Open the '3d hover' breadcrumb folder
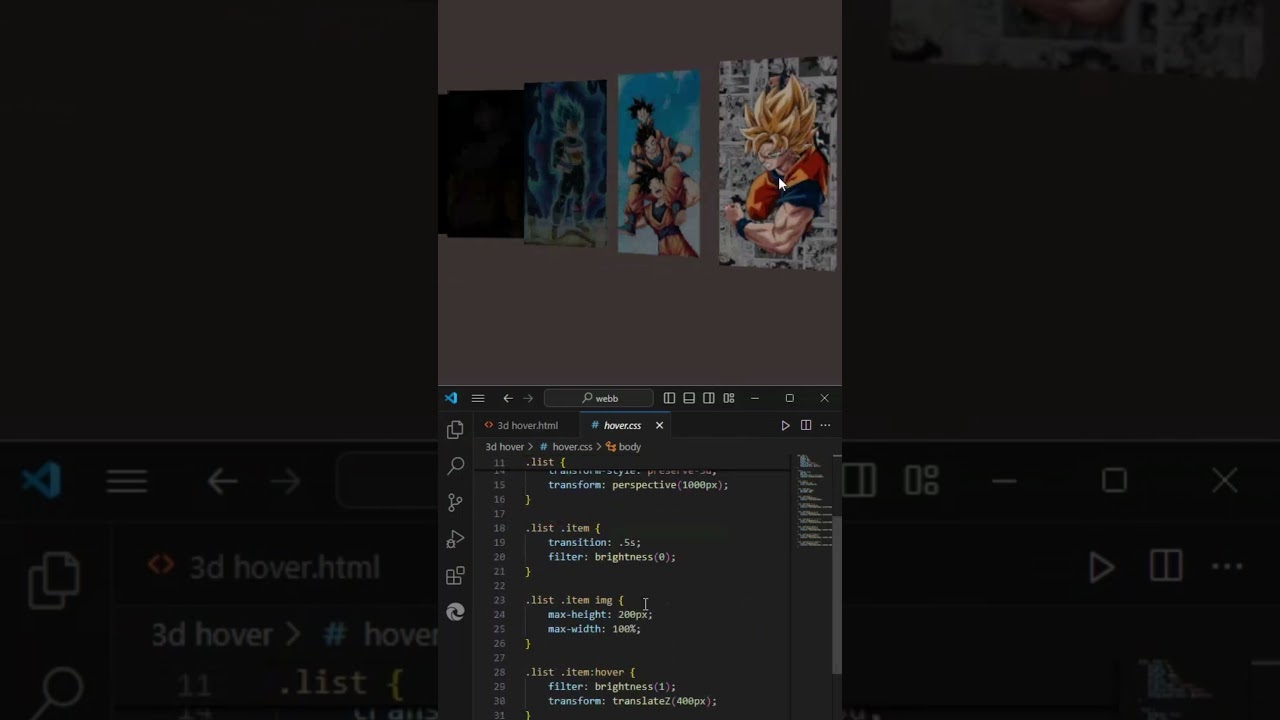The image size is (1280, 720). pos(505,447)
